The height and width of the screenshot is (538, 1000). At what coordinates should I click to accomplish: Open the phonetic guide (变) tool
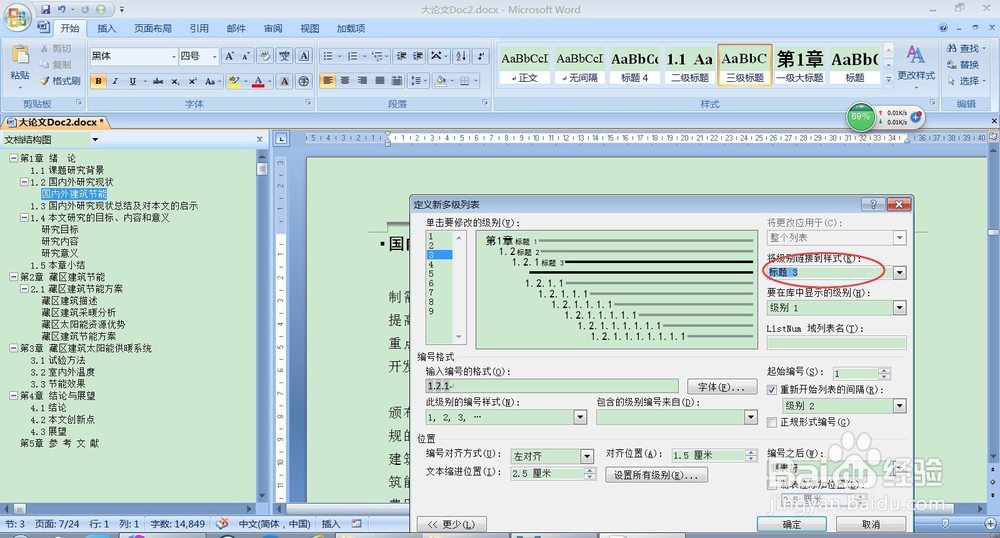[284, 56]
